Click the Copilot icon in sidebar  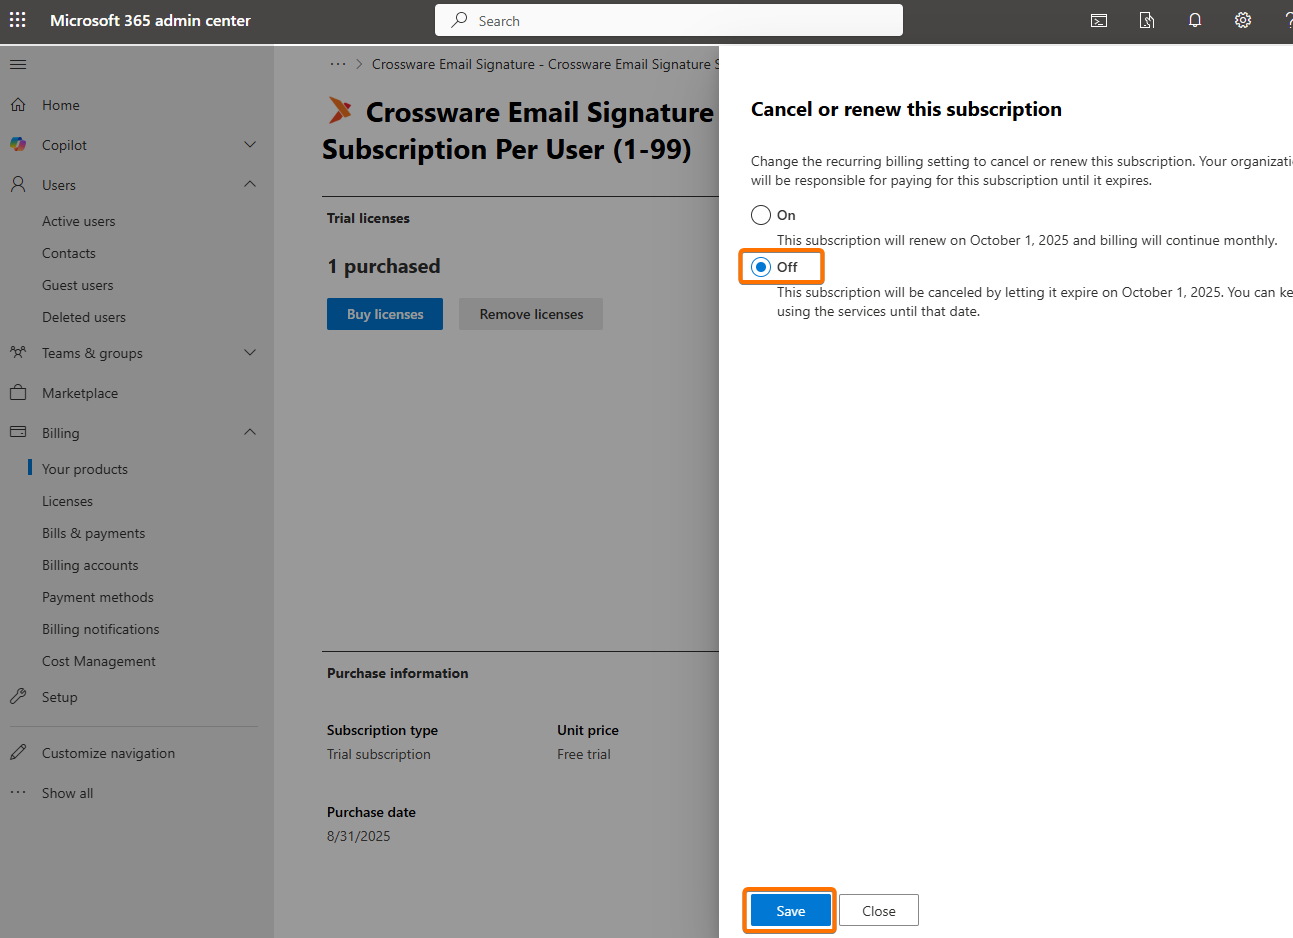pos(18,145)
